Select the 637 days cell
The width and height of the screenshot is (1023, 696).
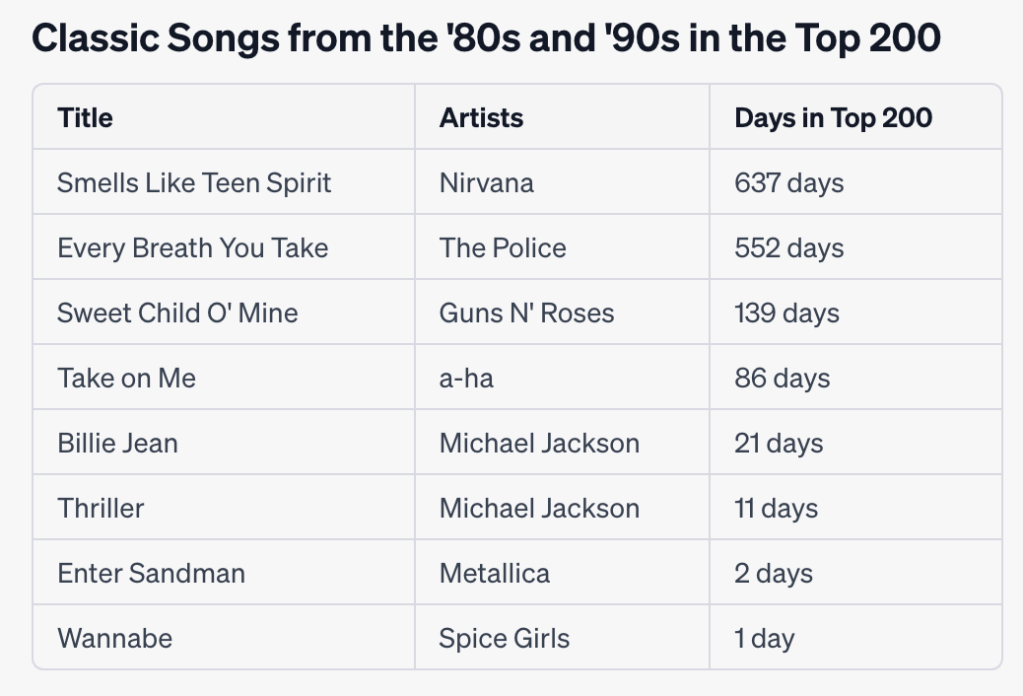pos(789,183)
